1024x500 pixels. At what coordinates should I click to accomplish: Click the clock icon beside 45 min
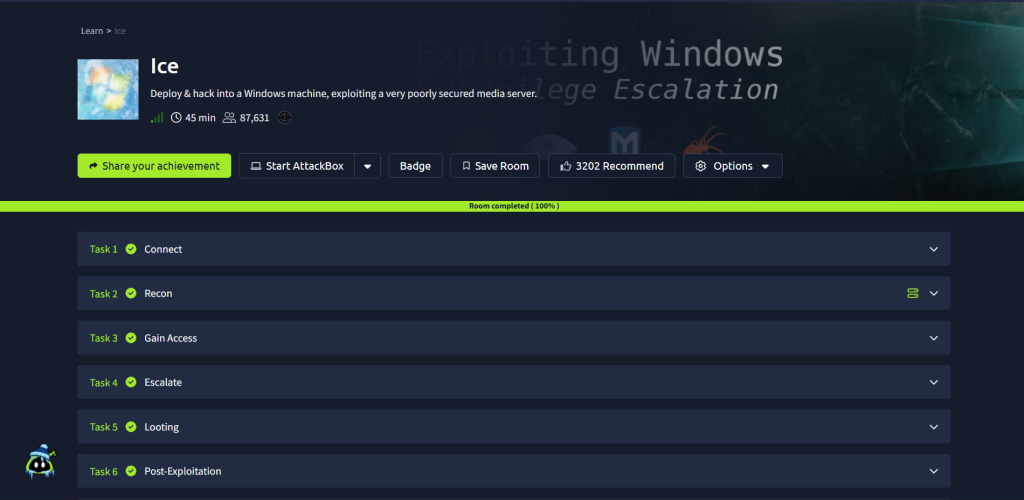pyautogui.click(x=176, y=118)
